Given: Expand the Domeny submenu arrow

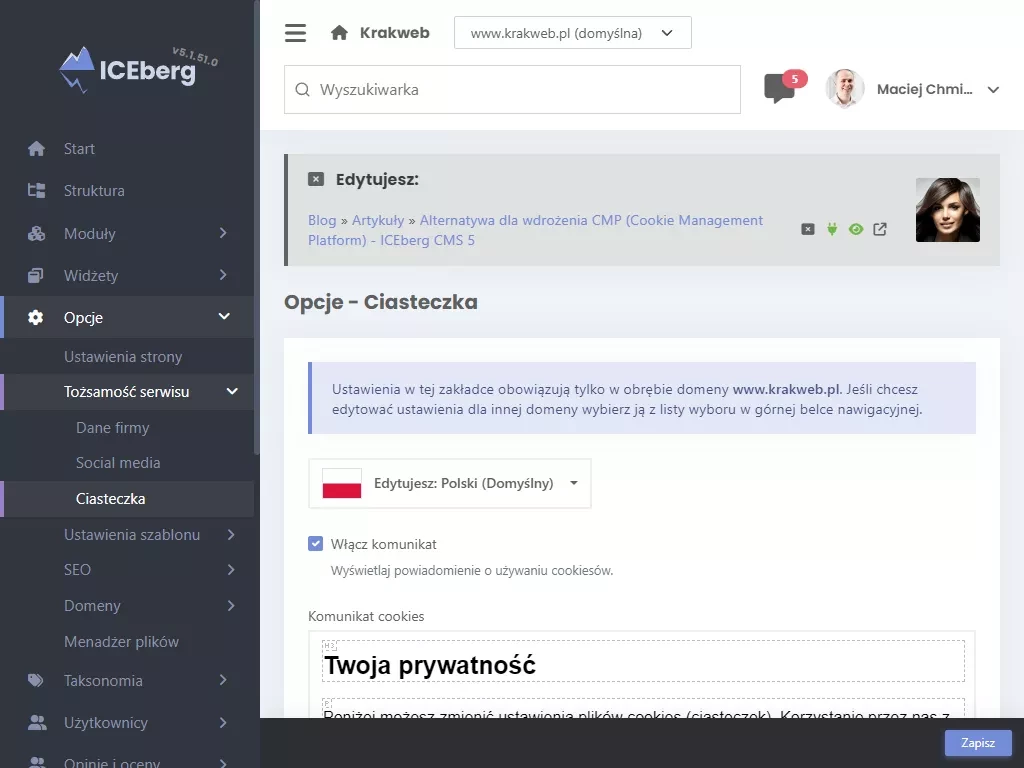Looking at the screenshot, I should [231, 606].
